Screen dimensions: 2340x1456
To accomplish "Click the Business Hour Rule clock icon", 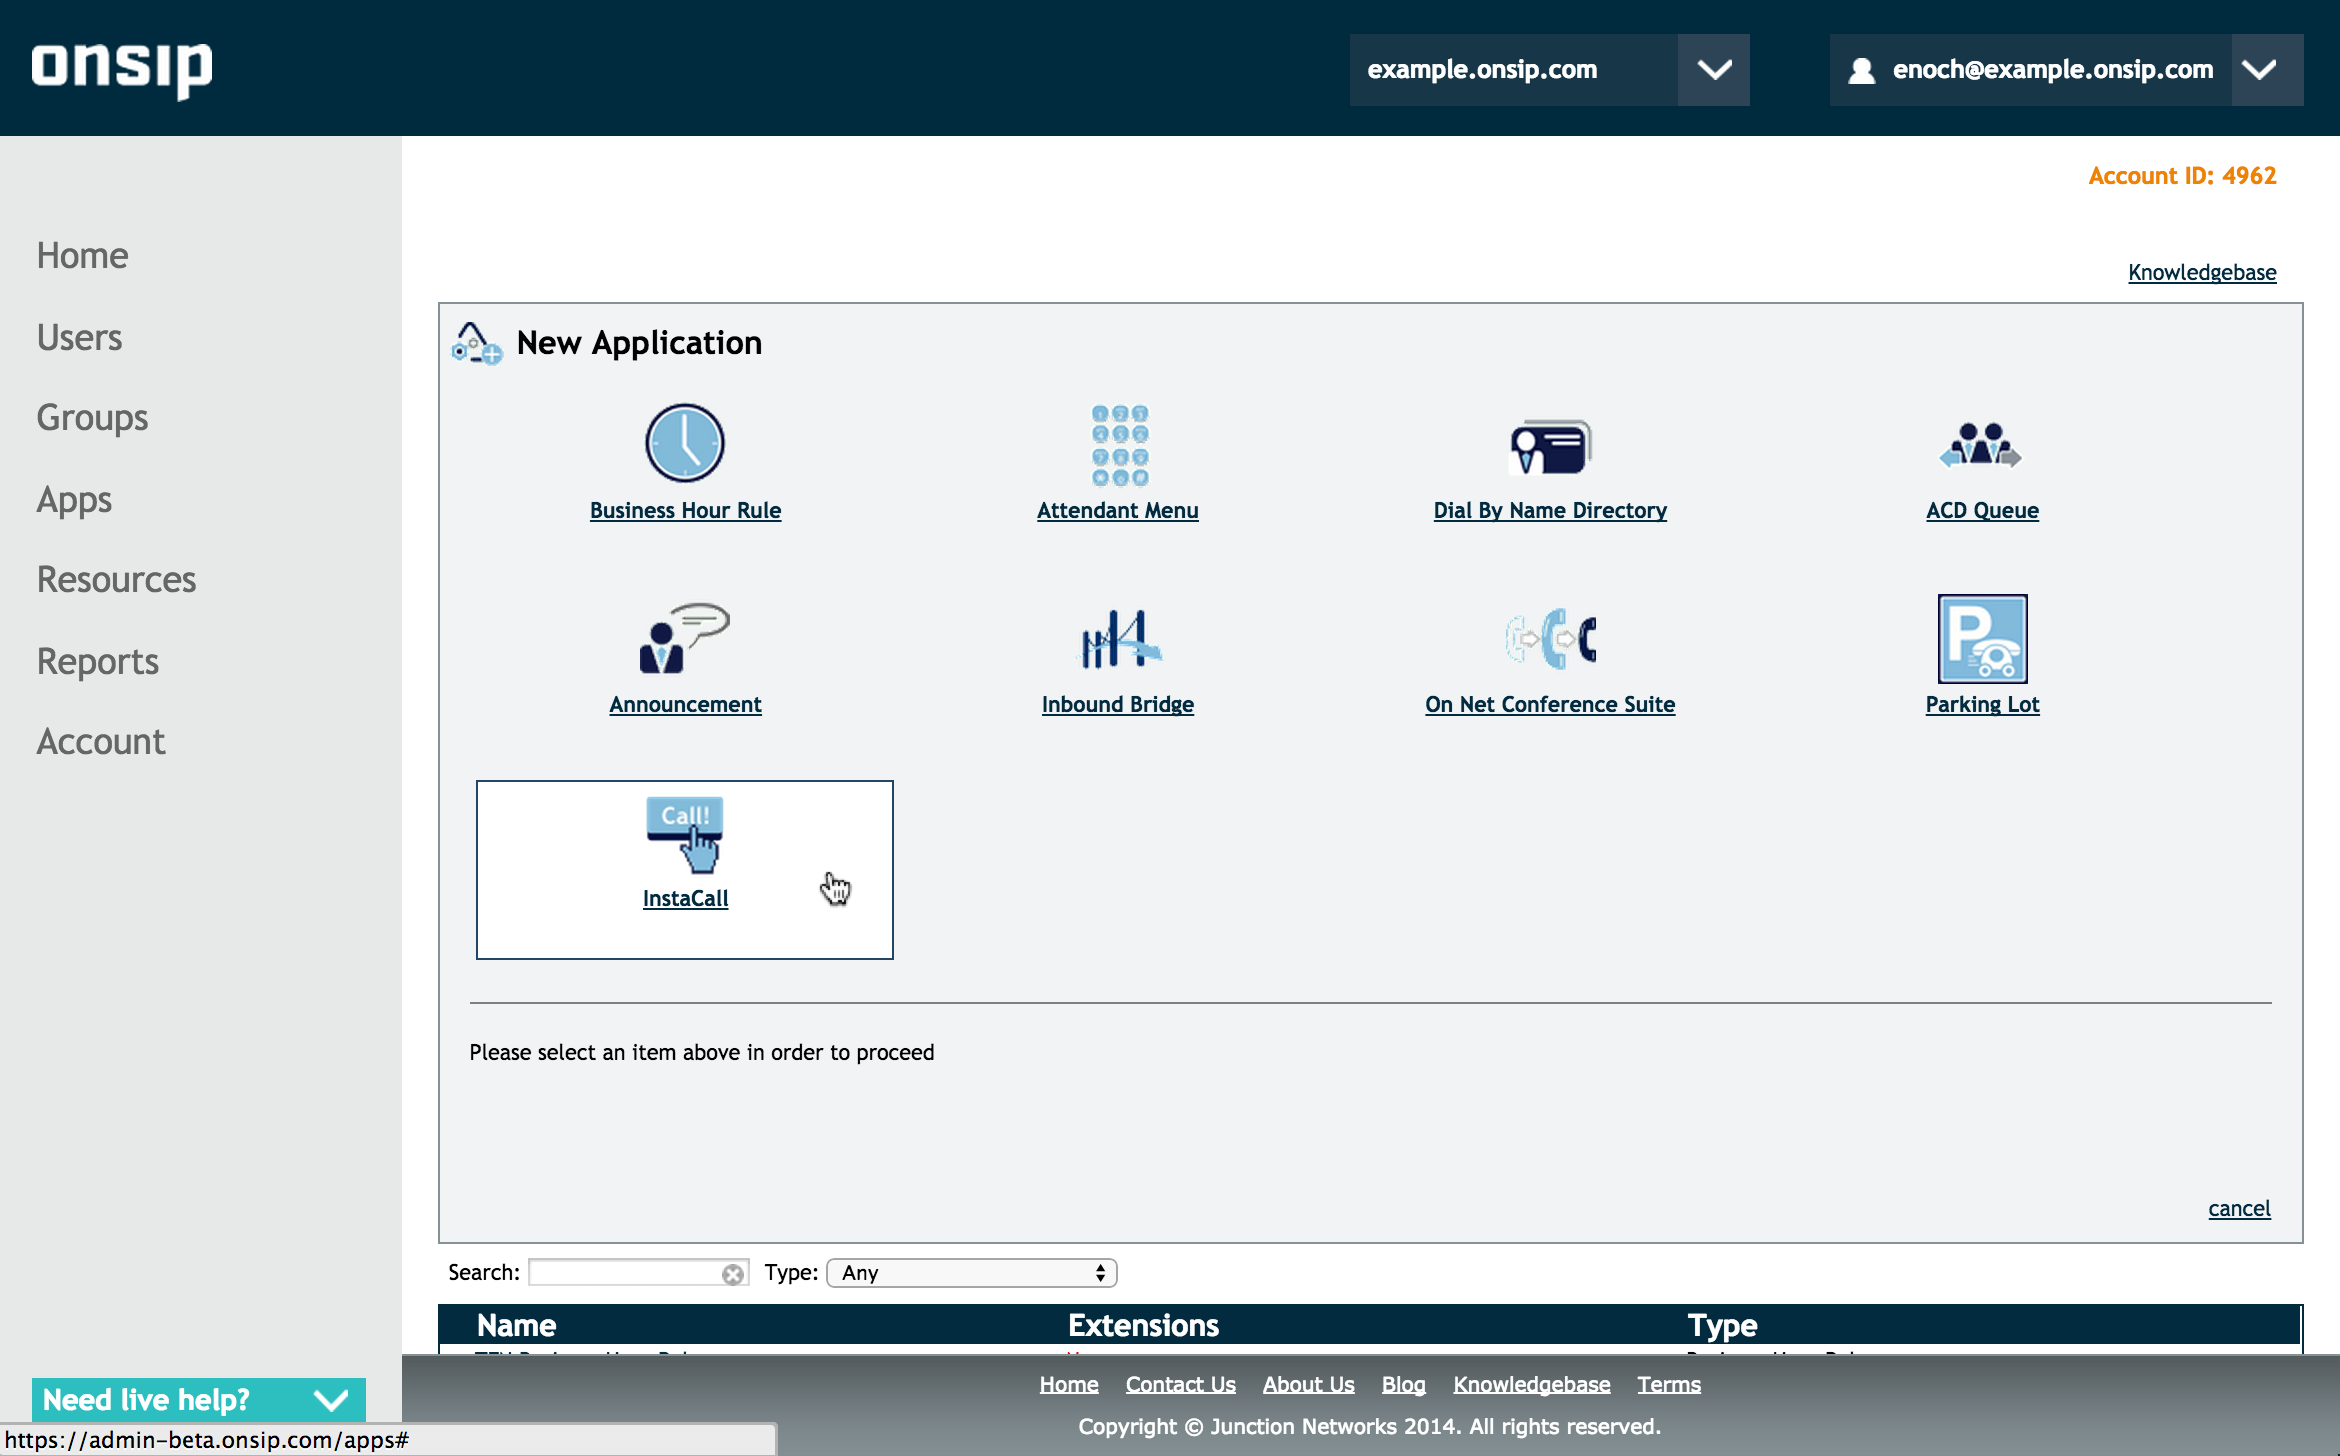I will click(684, 443).
